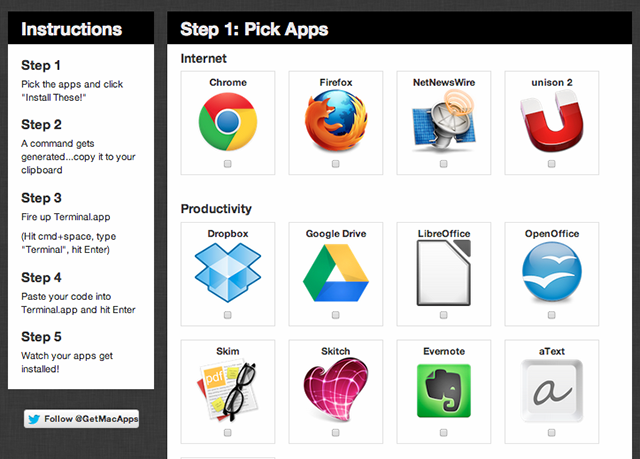Click the OpenOffice app icon
Image resolution: width=640 pixels, height=459 pixels.
[x=551, y=274]
